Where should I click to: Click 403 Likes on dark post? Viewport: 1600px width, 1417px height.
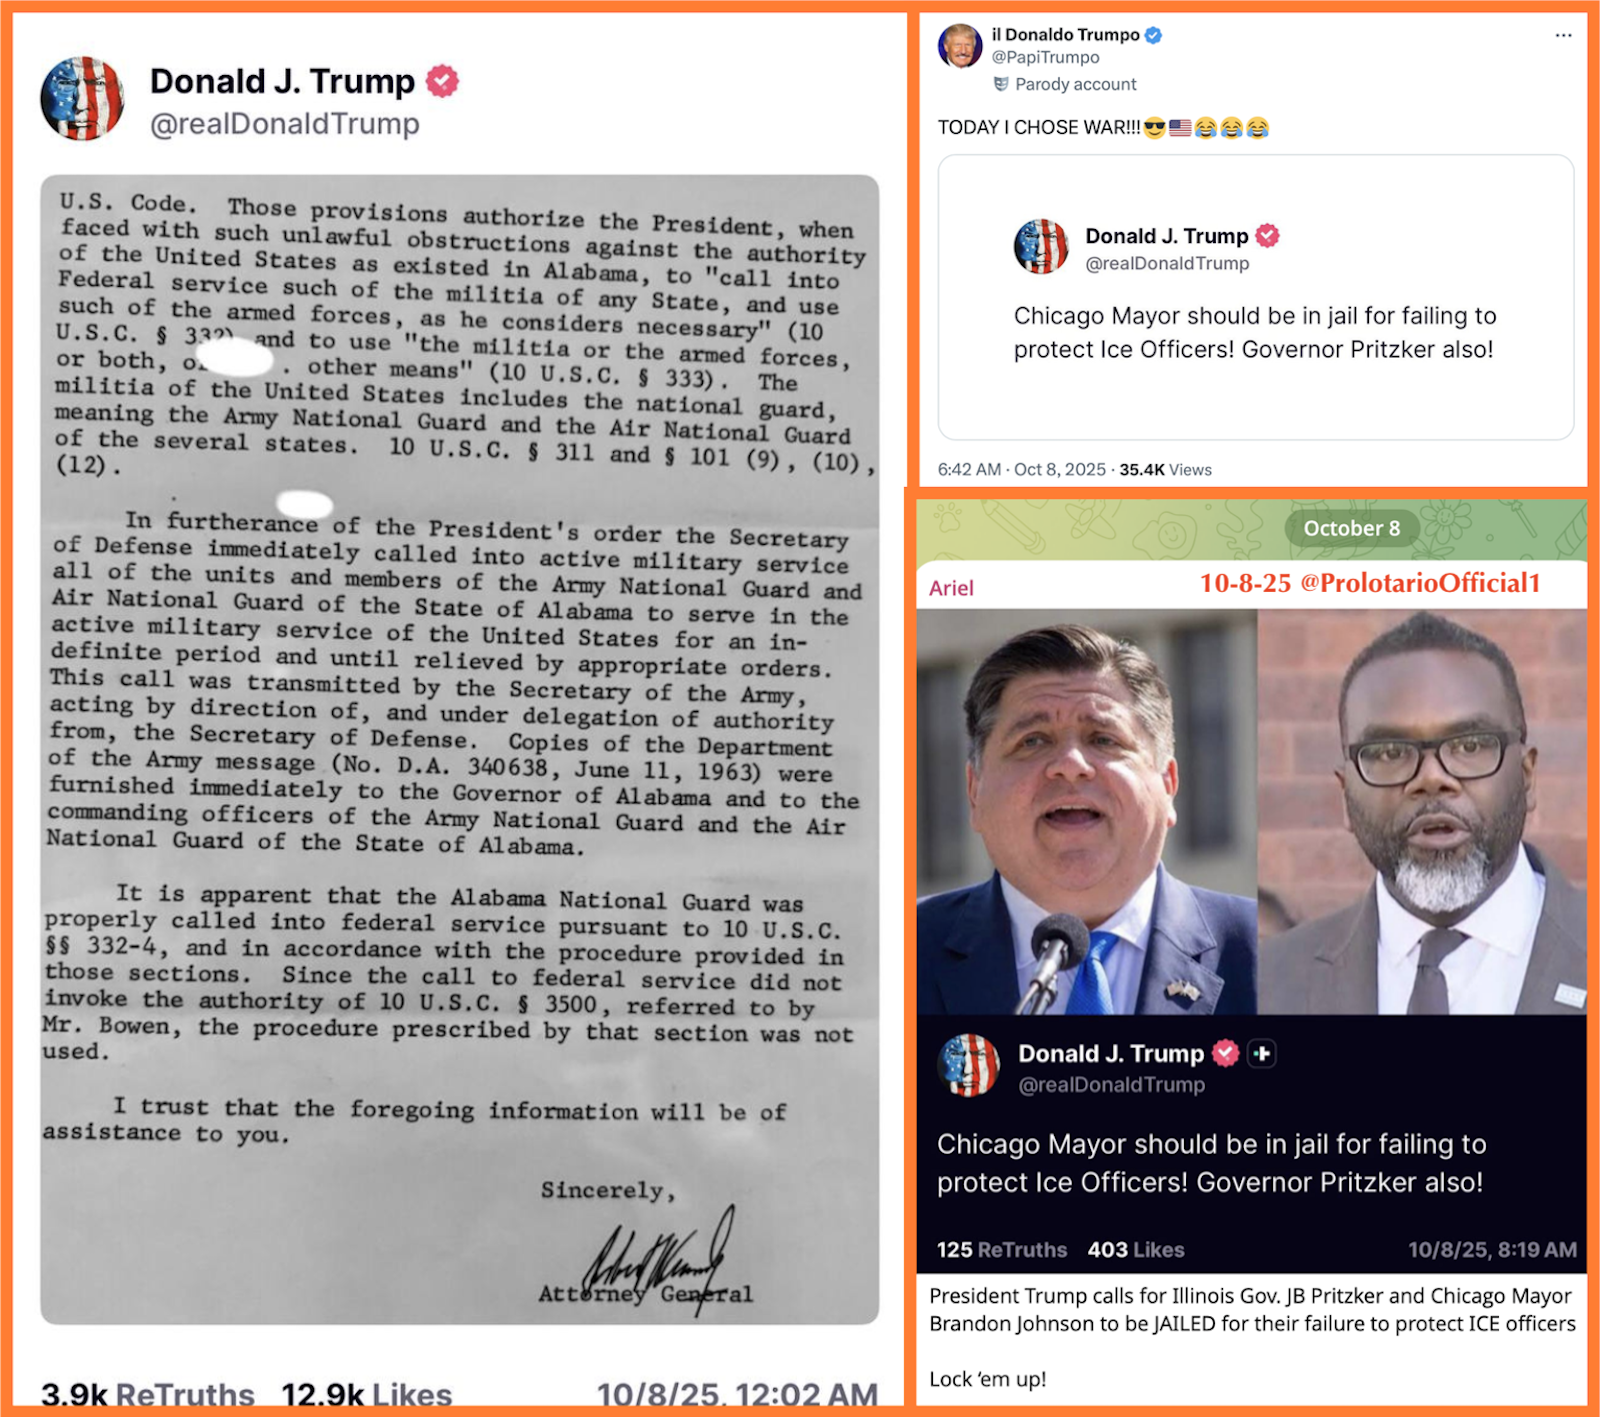tap(1136, 1249)
